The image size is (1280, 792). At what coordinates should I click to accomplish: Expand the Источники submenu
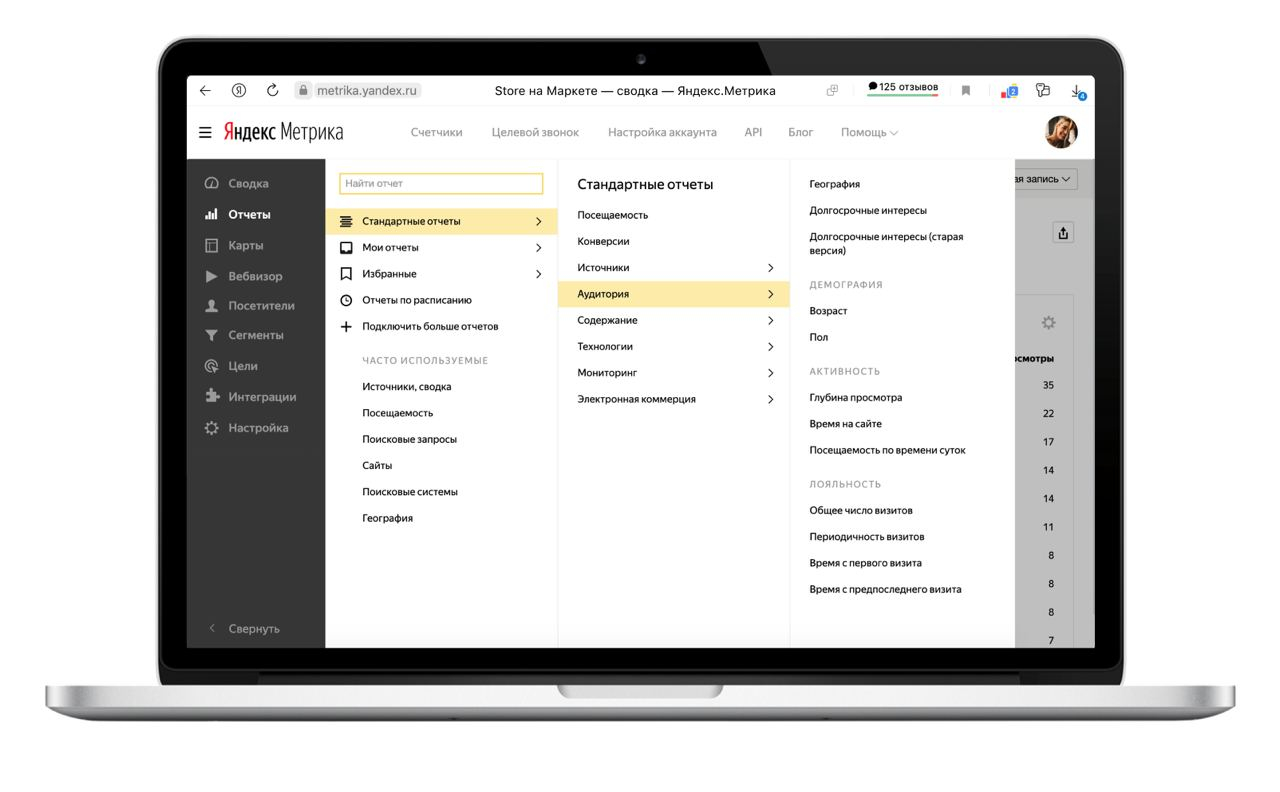pyautogui.click(x=674, y=268)
